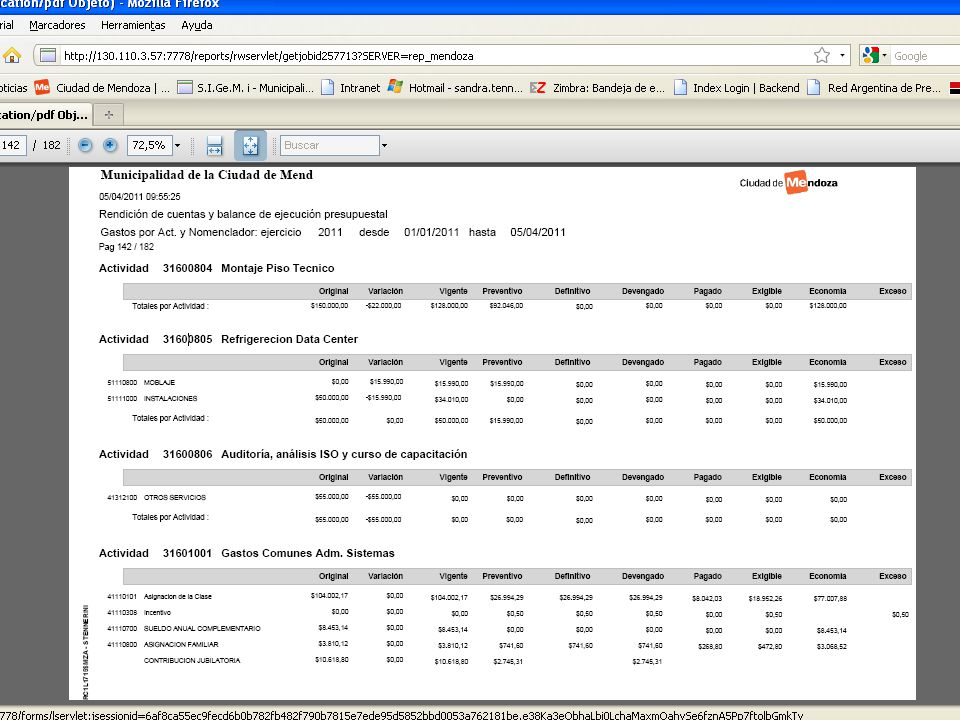Open Ciudad de Mendoza bookmark

[x=102, y=88]
